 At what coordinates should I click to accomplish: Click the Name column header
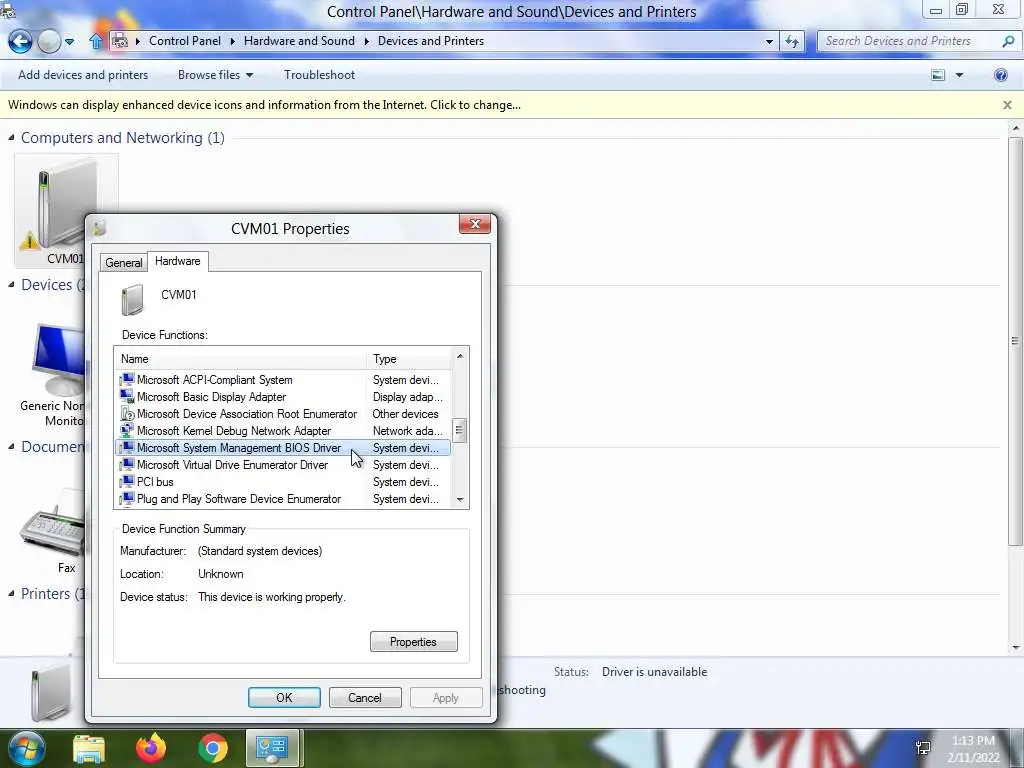[x=240, y=359]
